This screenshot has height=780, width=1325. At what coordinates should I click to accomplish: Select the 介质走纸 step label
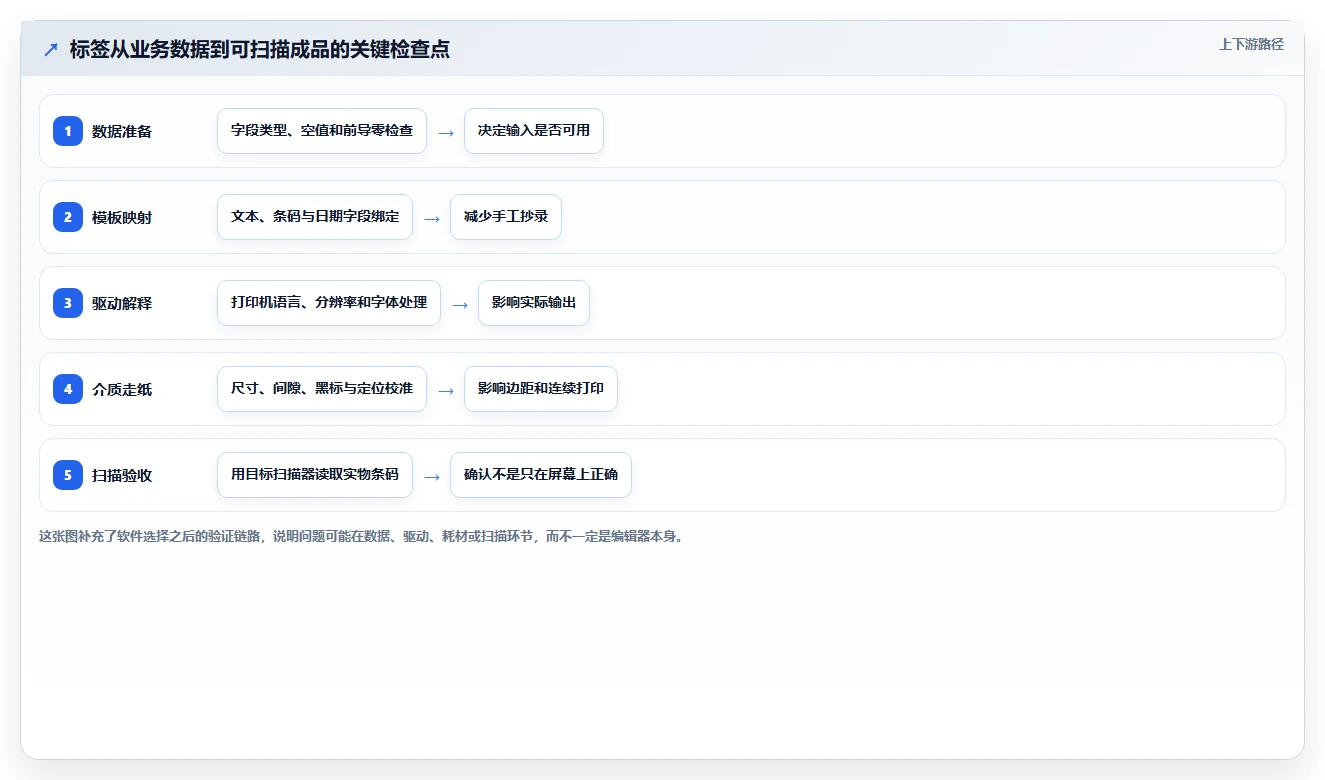(122, 389)
